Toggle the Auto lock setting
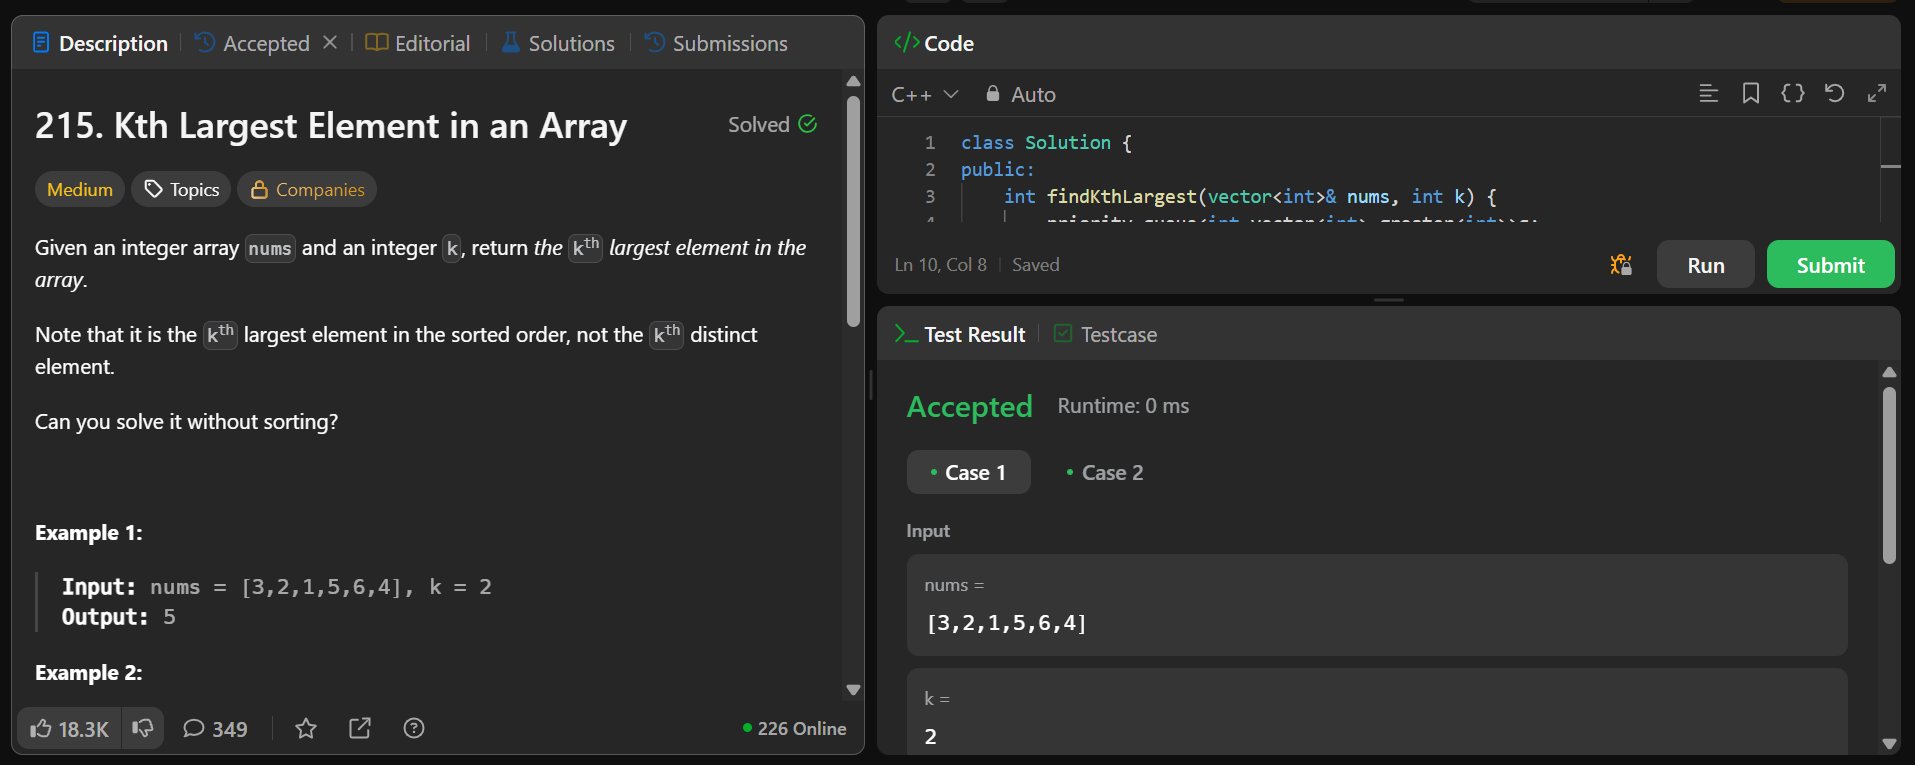 coord(1021,94)
